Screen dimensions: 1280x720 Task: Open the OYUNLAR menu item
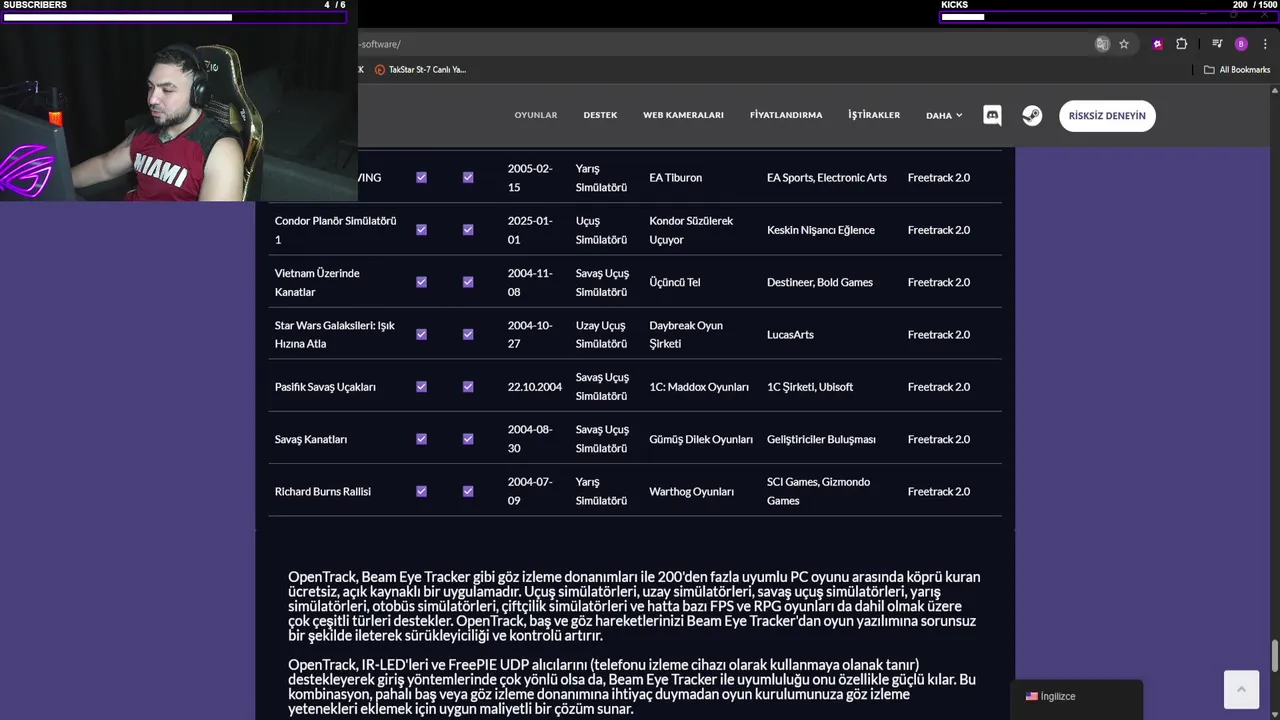tap(536, 115)
